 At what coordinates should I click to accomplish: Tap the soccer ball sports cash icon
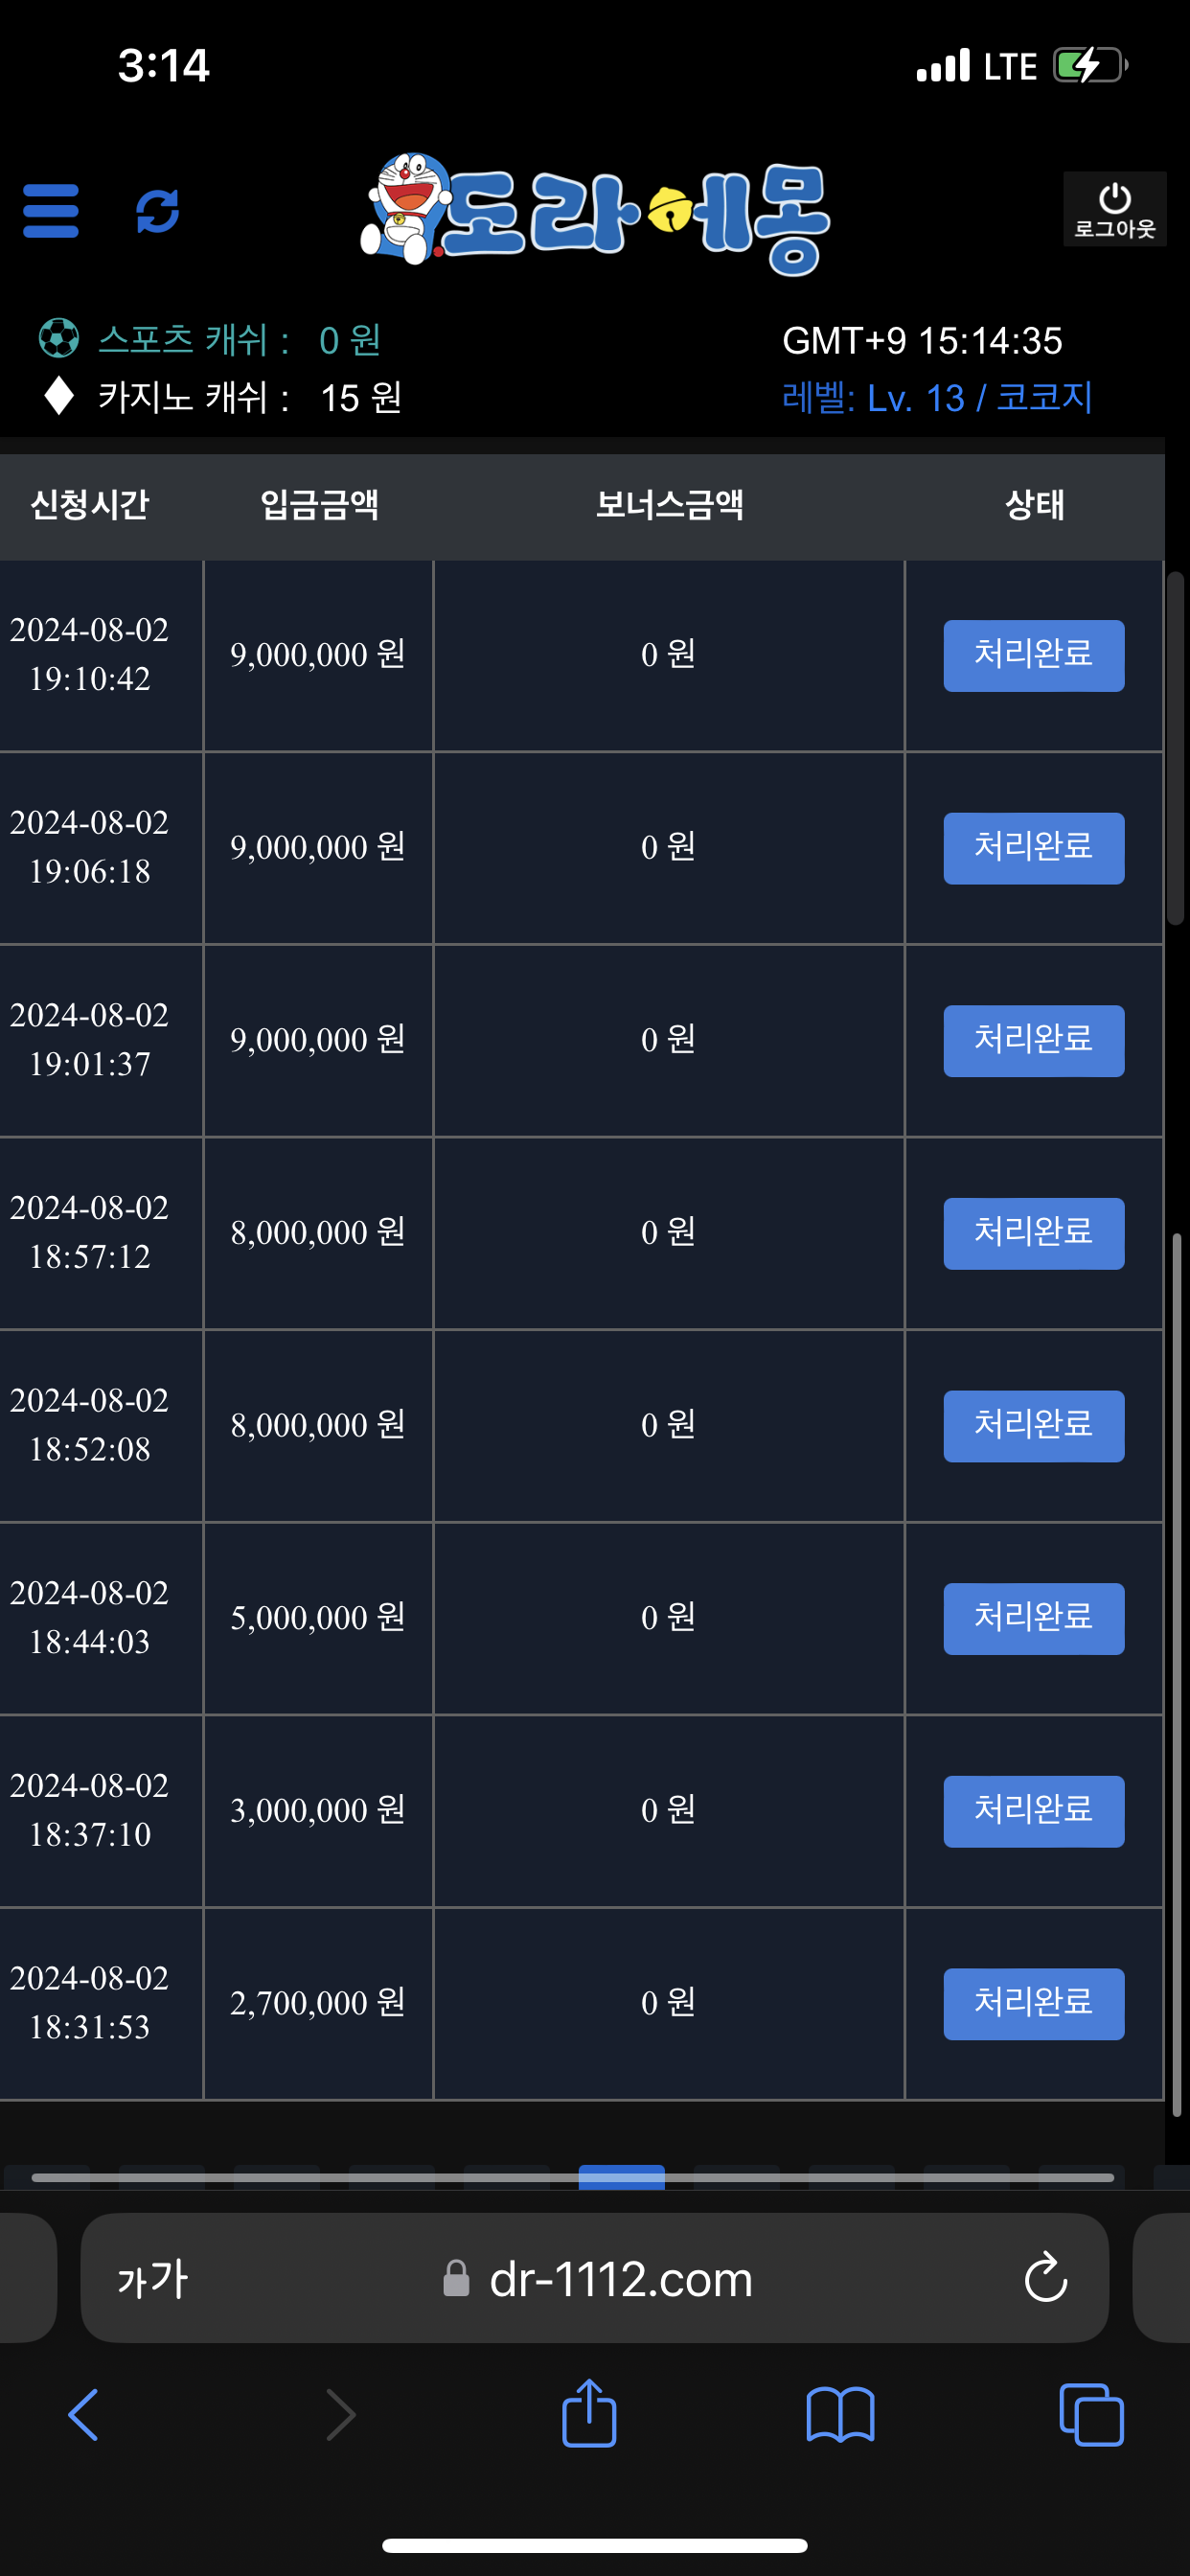pyautogui.click(x=59, y=339)
